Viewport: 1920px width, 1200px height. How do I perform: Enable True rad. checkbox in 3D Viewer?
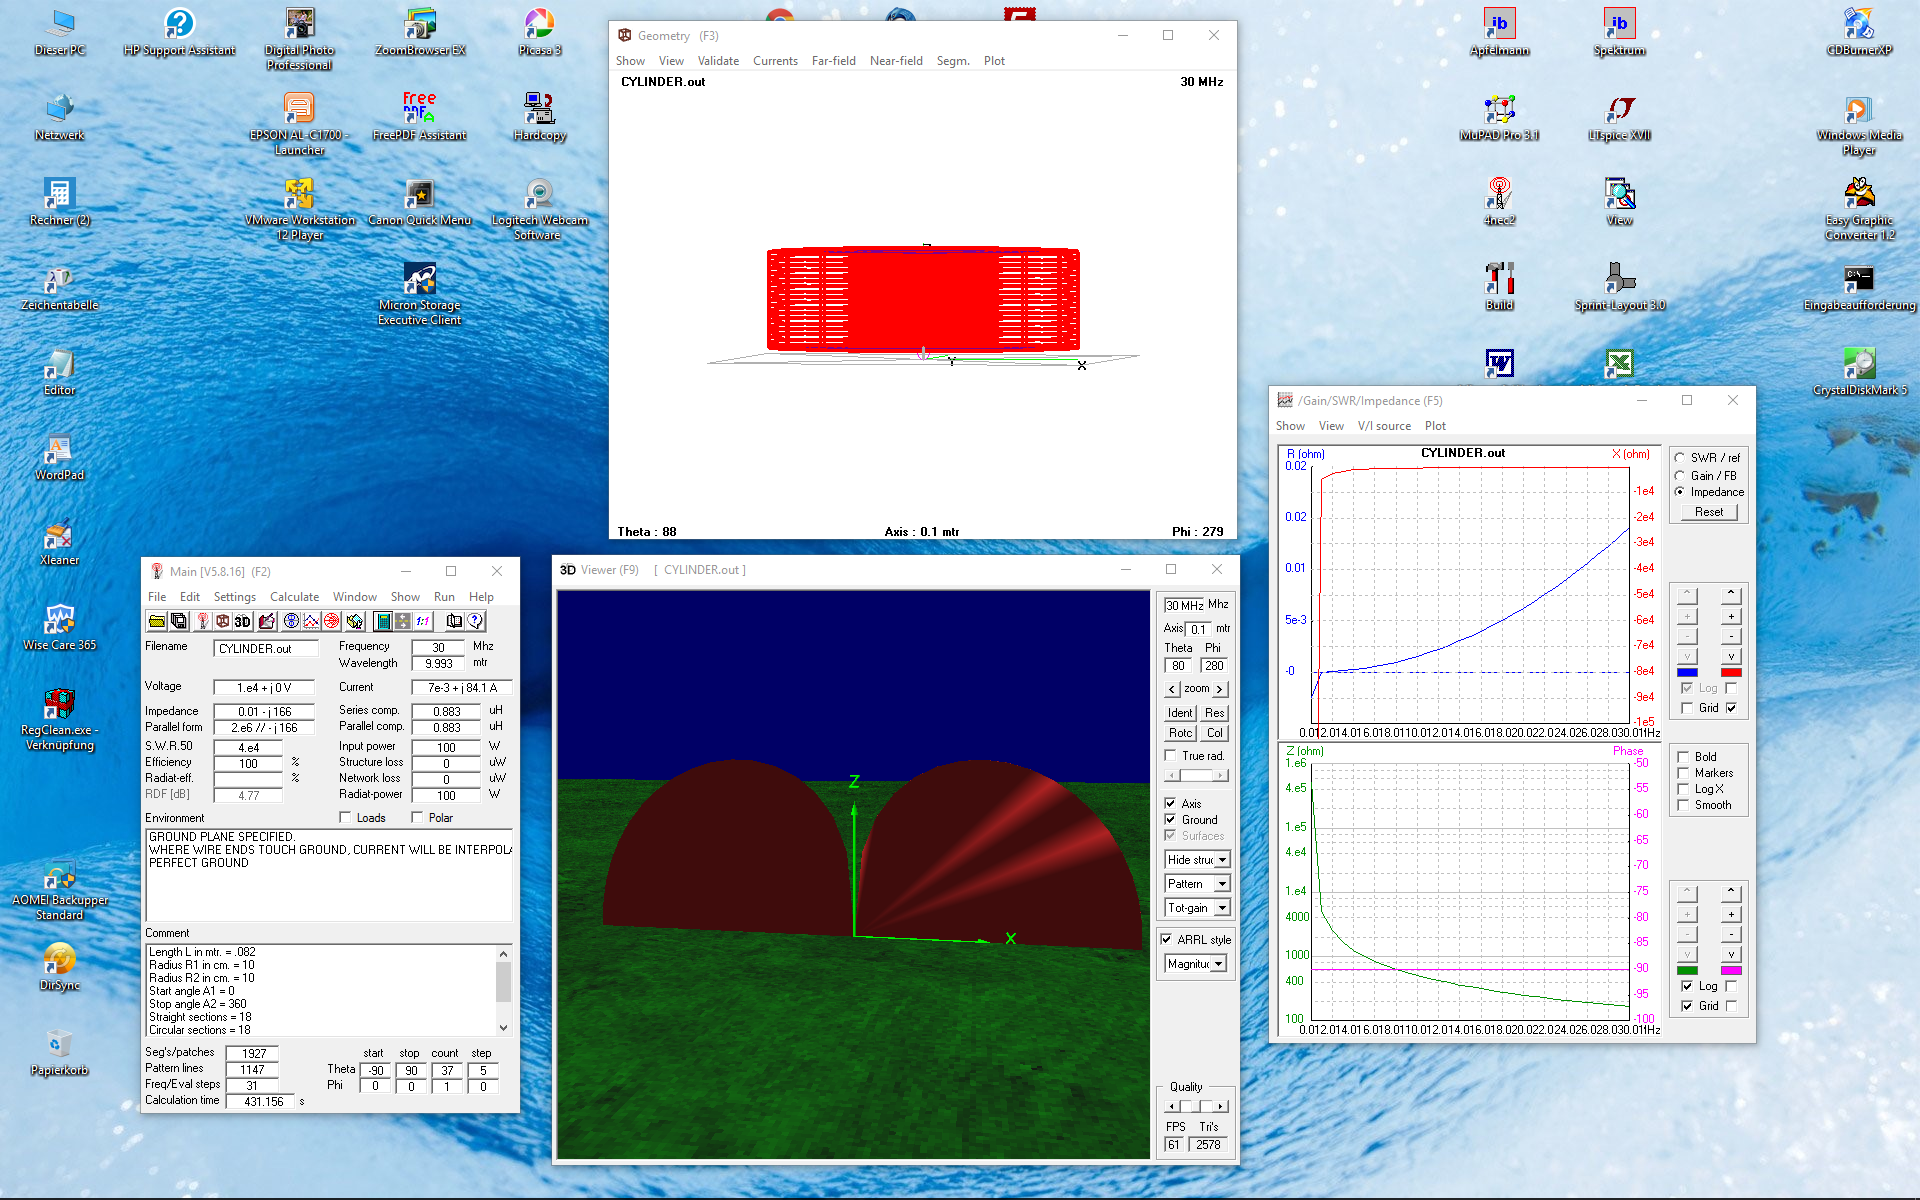1170,756
